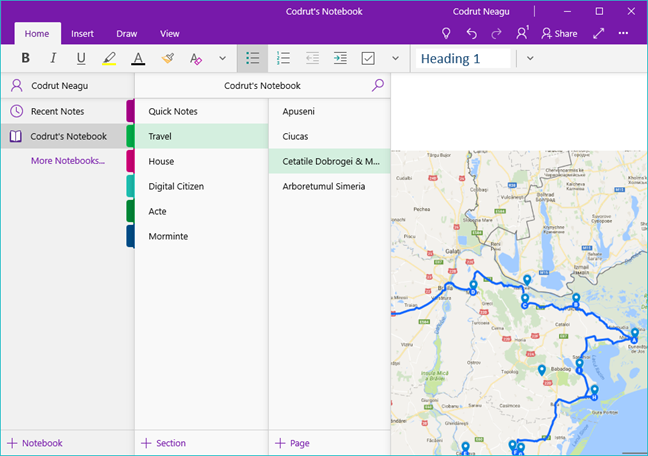Add a new Page
The image size is (648, 456).
coord(292,443)
